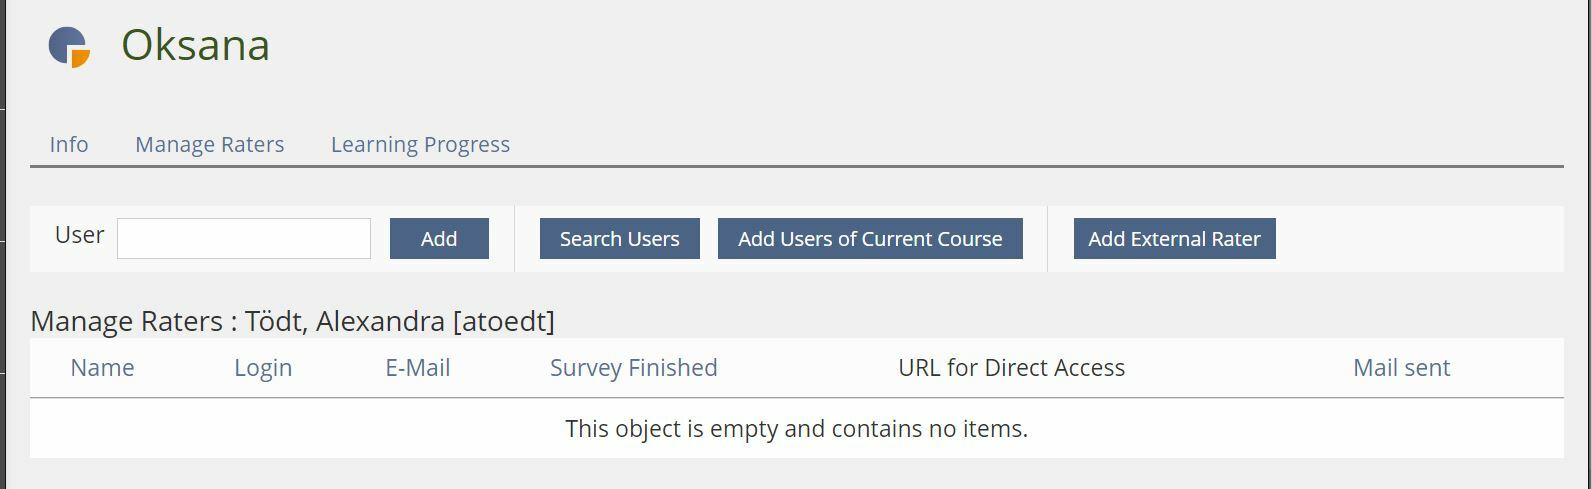1592x489 pixels.
Task: Click the Search Users button
Action: click(x=619, y=239)
